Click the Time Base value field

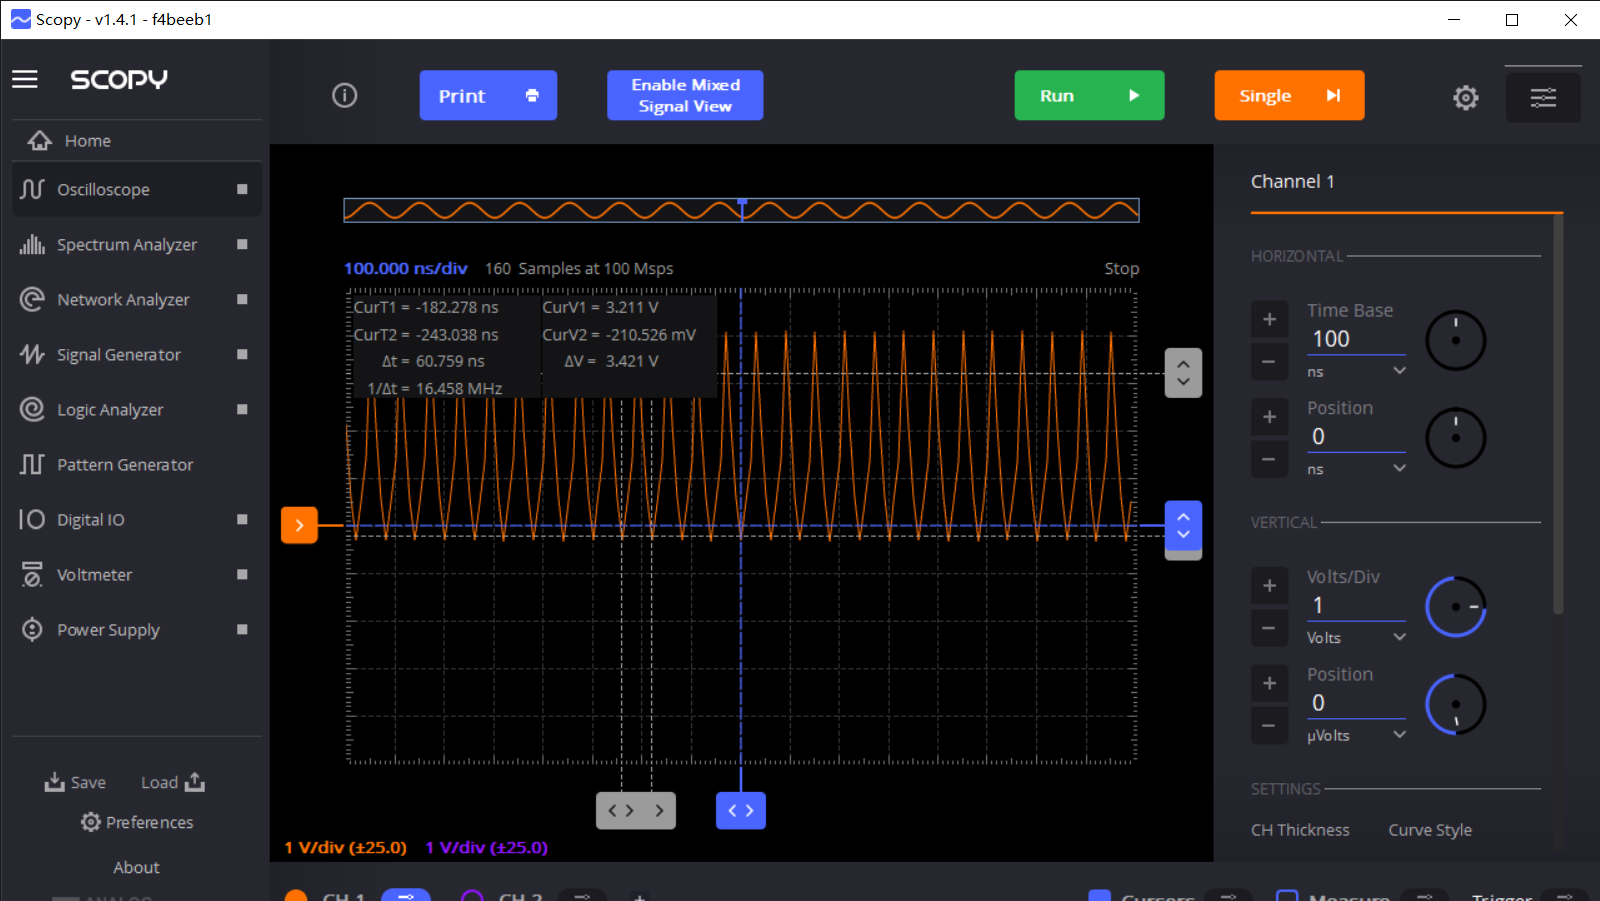[1355, 339]
